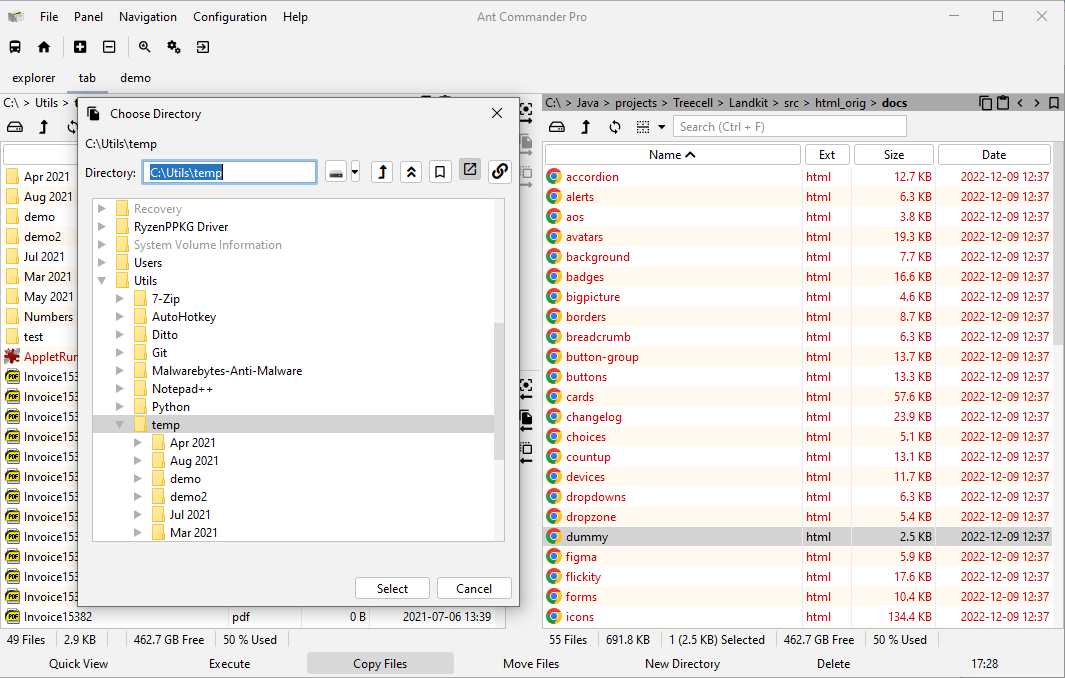Expand the Users folder node
Screen dimensions: 1065x678
[102, 262]
